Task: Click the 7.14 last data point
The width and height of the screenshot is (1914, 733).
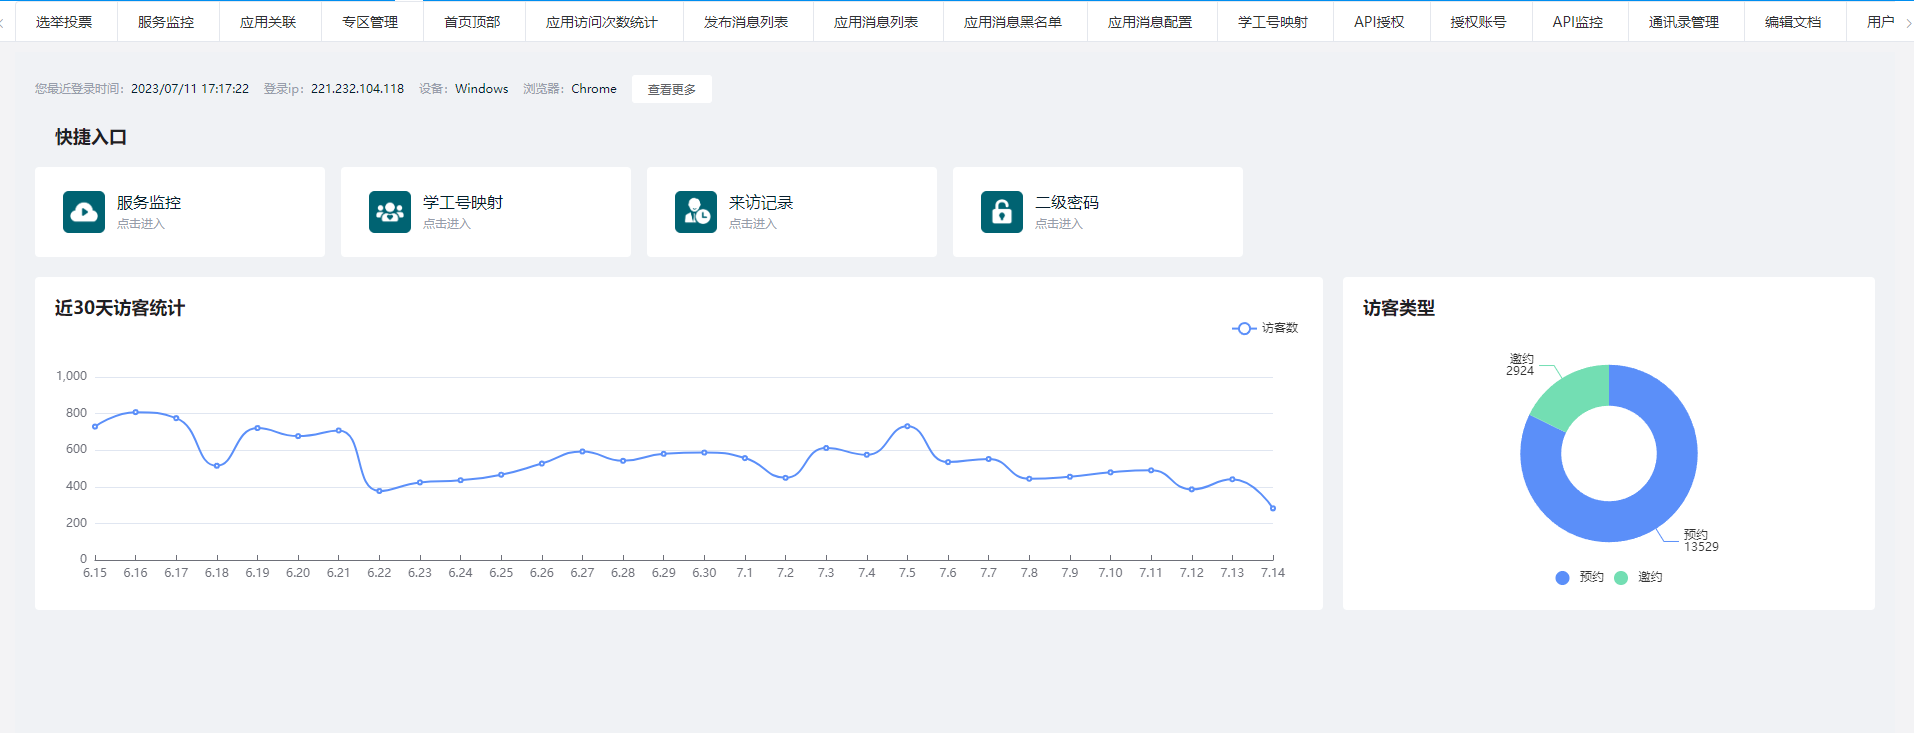Action: pyautogui.click(x=1273, y=508)
